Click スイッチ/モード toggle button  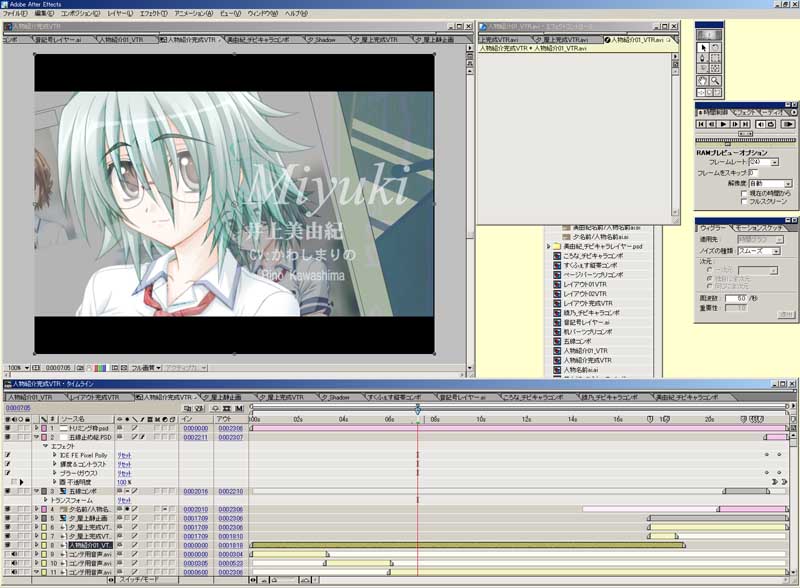138,580
